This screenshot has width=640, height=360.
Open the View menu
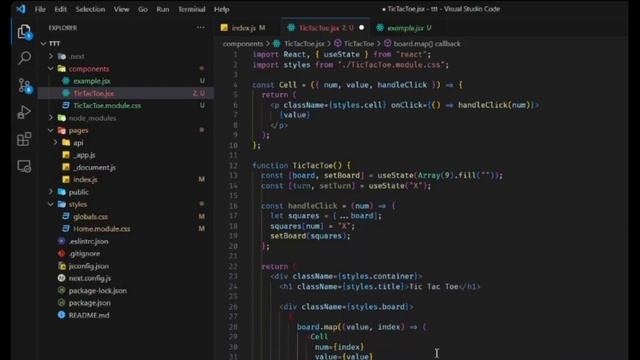[121, 9]
